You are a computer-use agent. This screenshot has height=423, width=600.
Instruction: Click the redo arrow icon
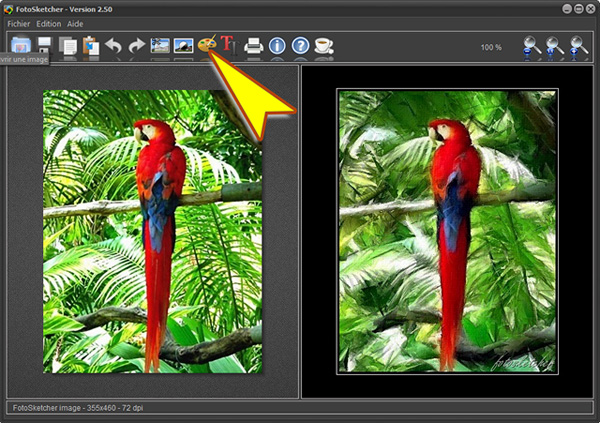136,45
